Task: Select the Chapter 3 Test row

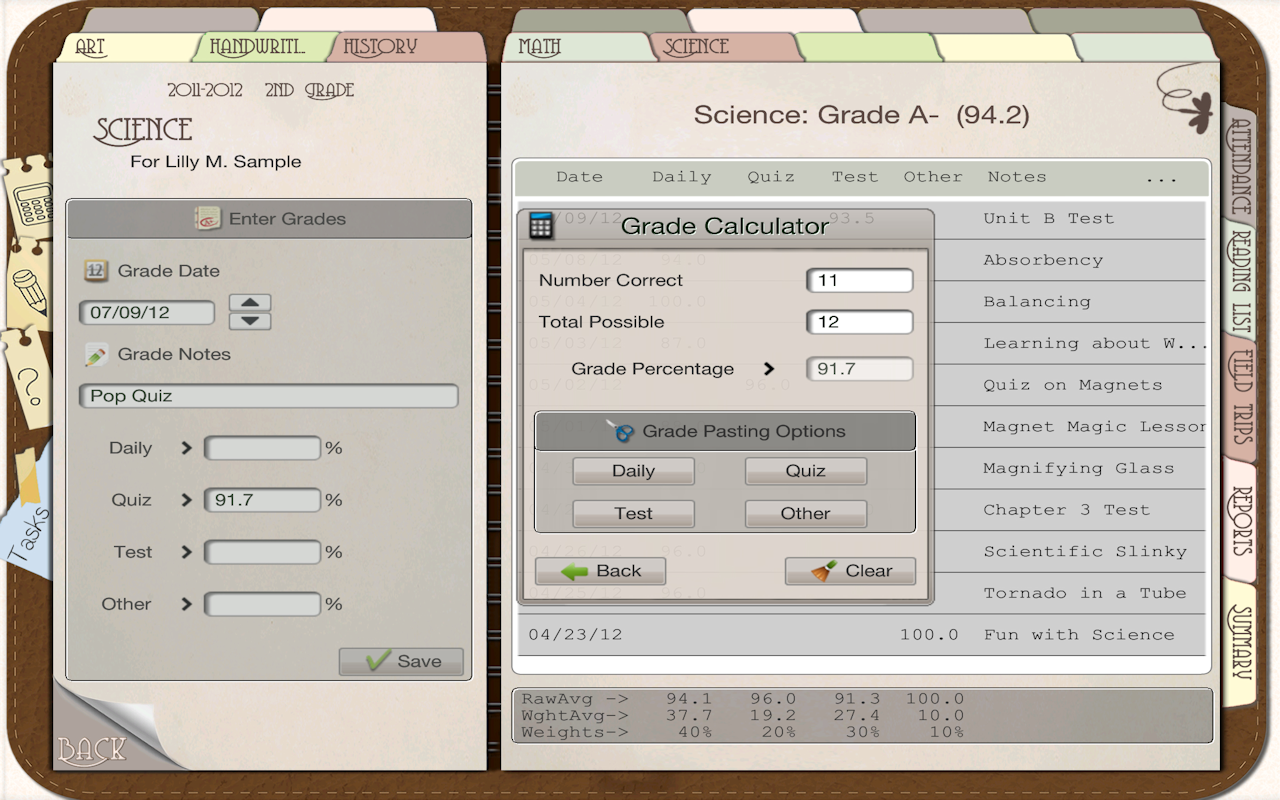Action: pos(861,510)
